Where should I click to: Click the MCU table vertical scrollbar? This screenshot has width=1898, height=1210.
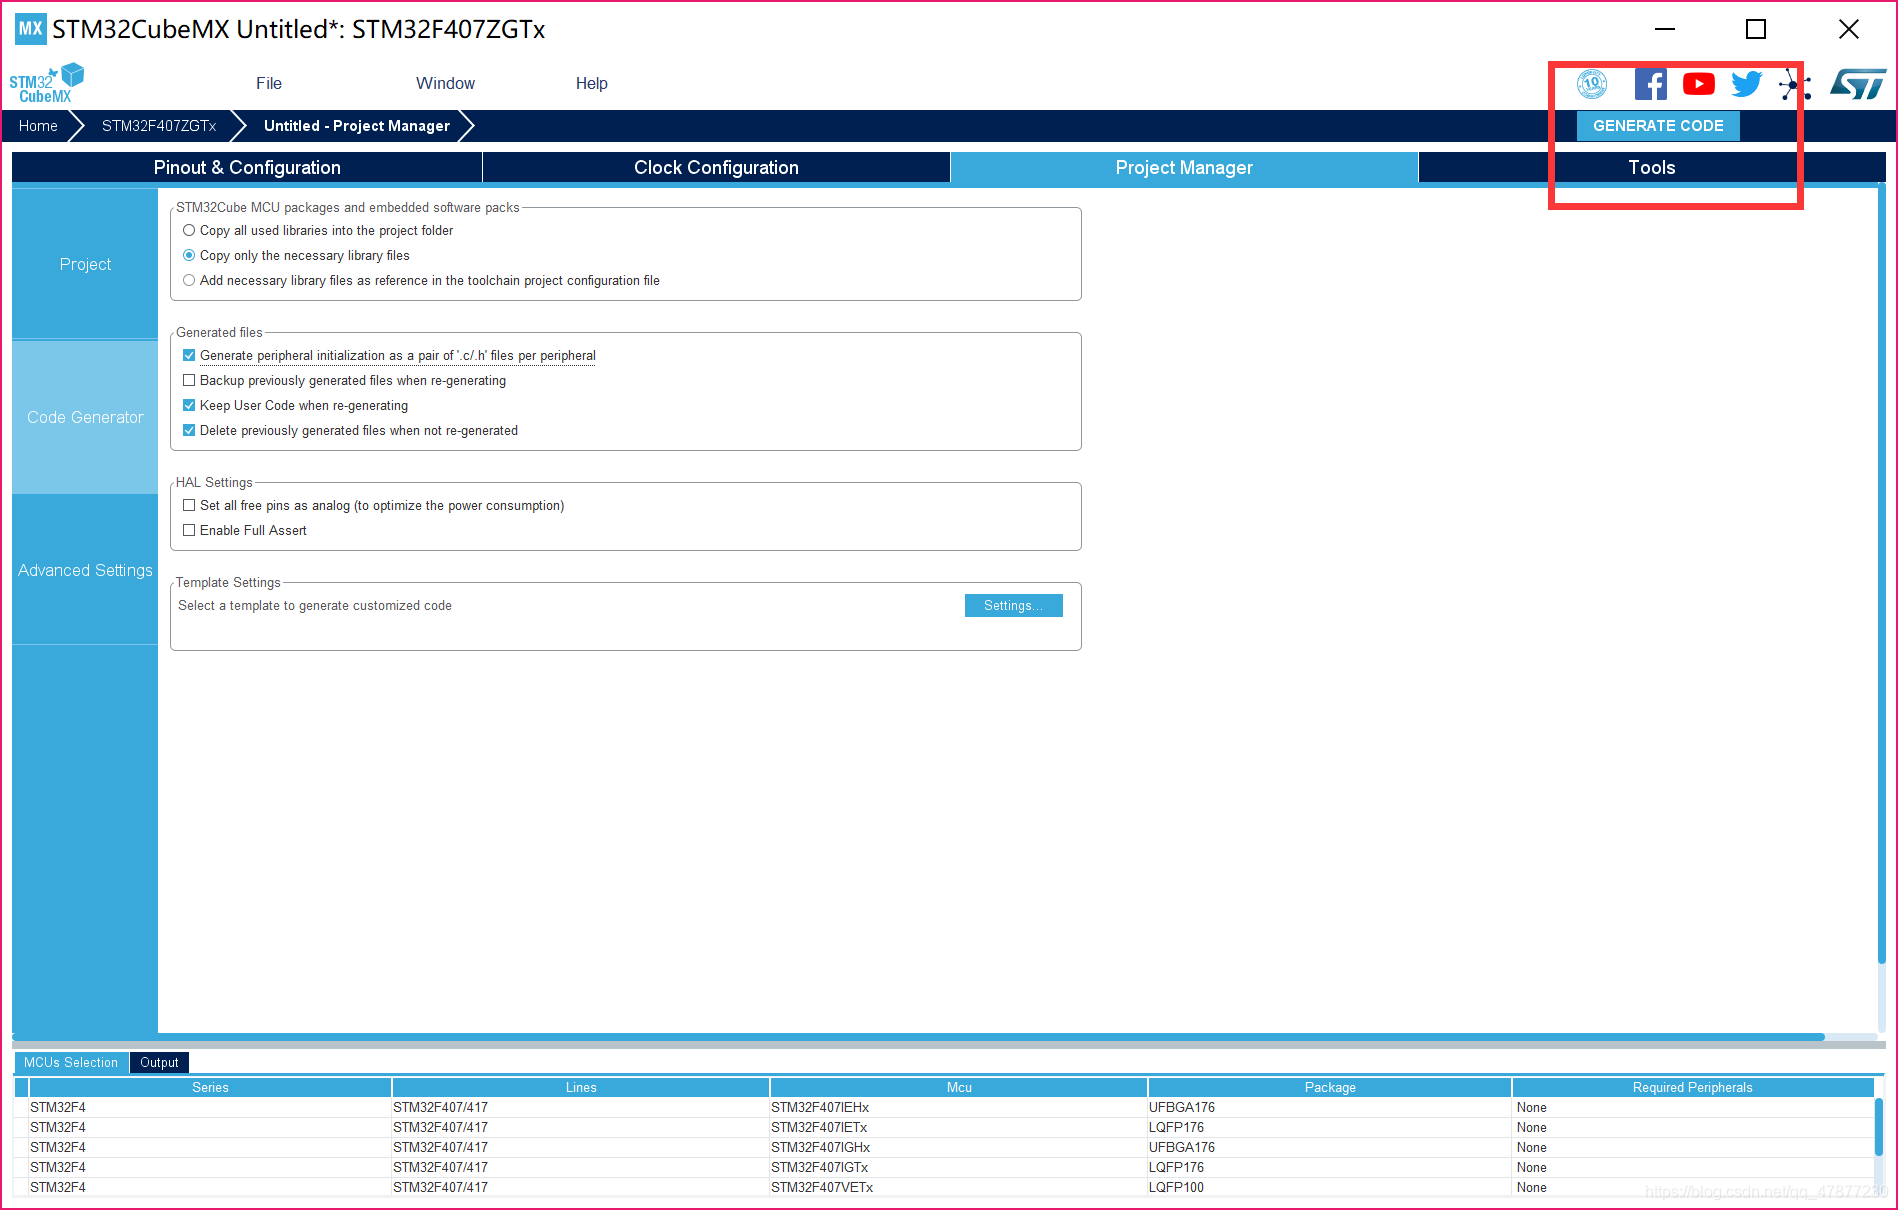pos(1879,1127)
